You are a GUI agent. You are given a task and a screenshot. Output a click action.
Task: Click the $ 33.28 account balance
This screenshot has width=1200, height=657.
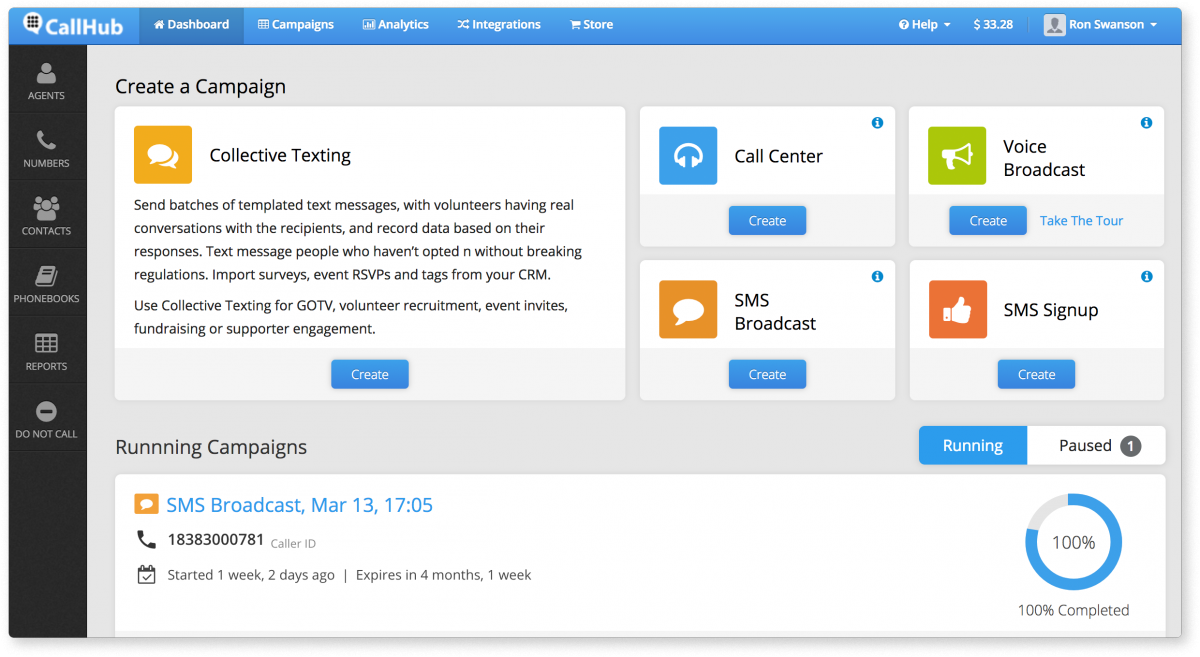pyautogui.click(x=993, y=25)
